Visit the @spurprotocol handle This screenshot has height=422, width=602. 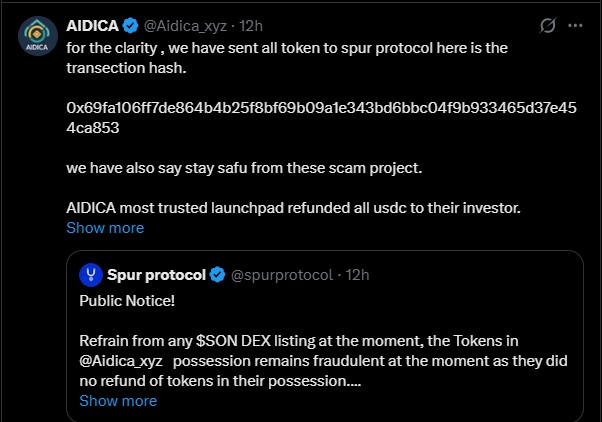(x=283, y=274)
